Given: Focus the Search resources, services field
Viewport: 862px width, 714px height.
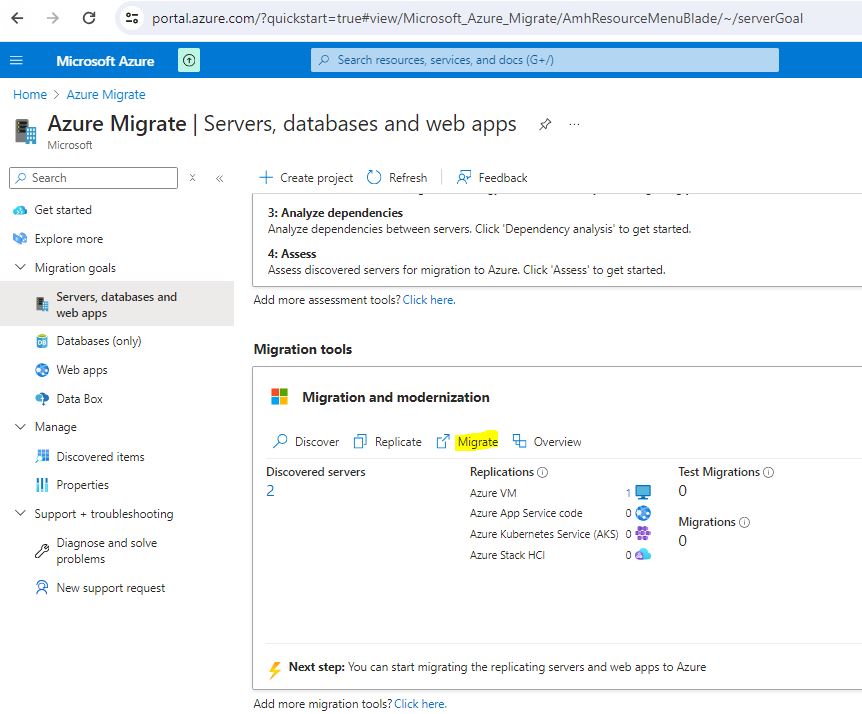Looking at the screenshot, I should tap(545, 60).
